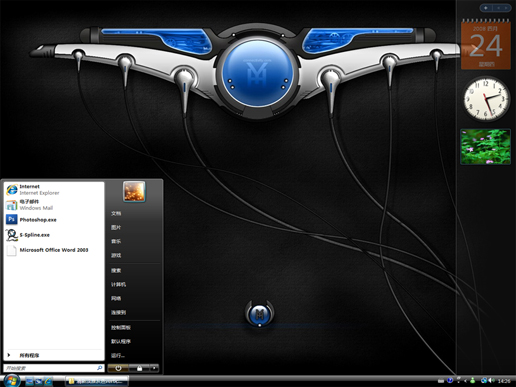The width and height of the screenshot is (516, 387).
Task: Click the user account picture thumbnail
Action: tap(134, 191)
